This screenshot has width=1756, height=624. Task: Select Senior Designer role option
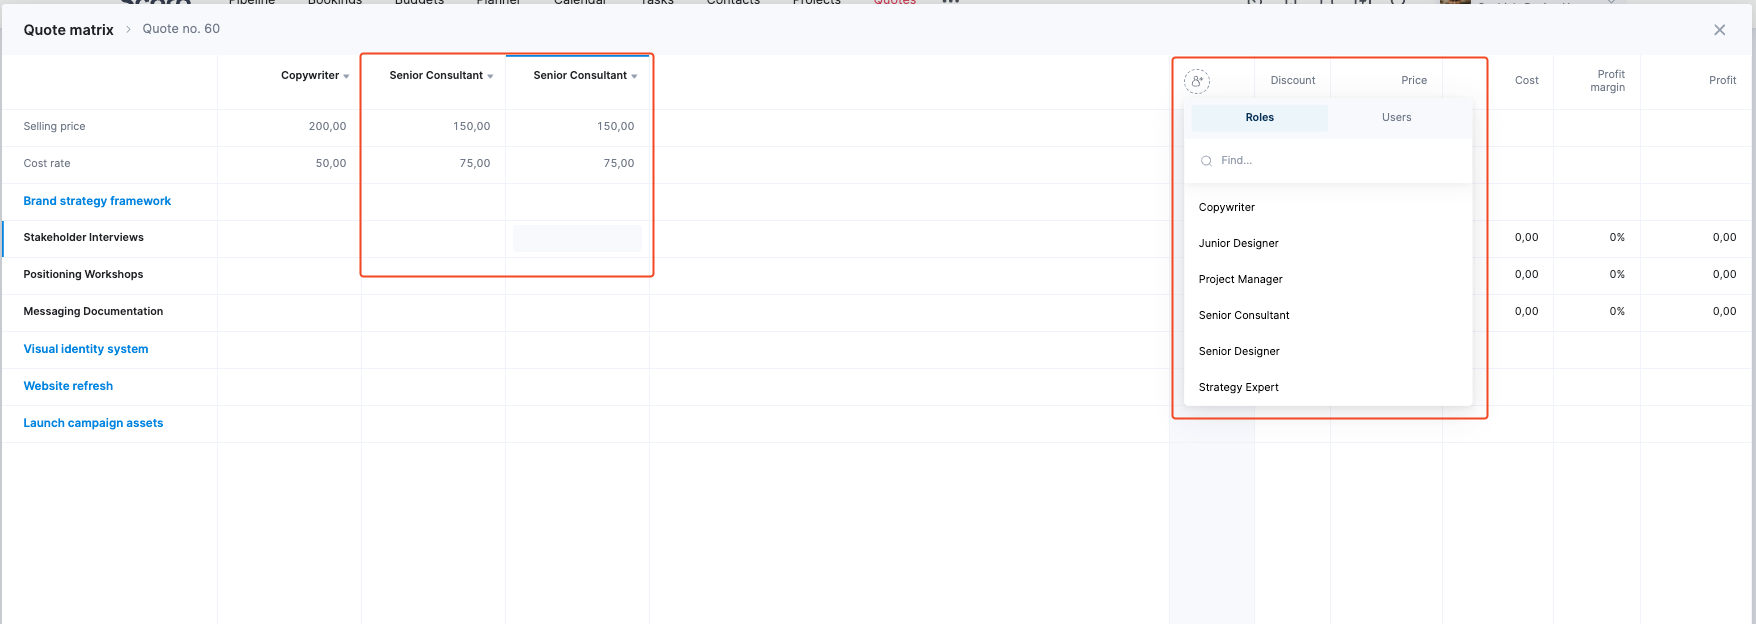(x=1239, y=352)
